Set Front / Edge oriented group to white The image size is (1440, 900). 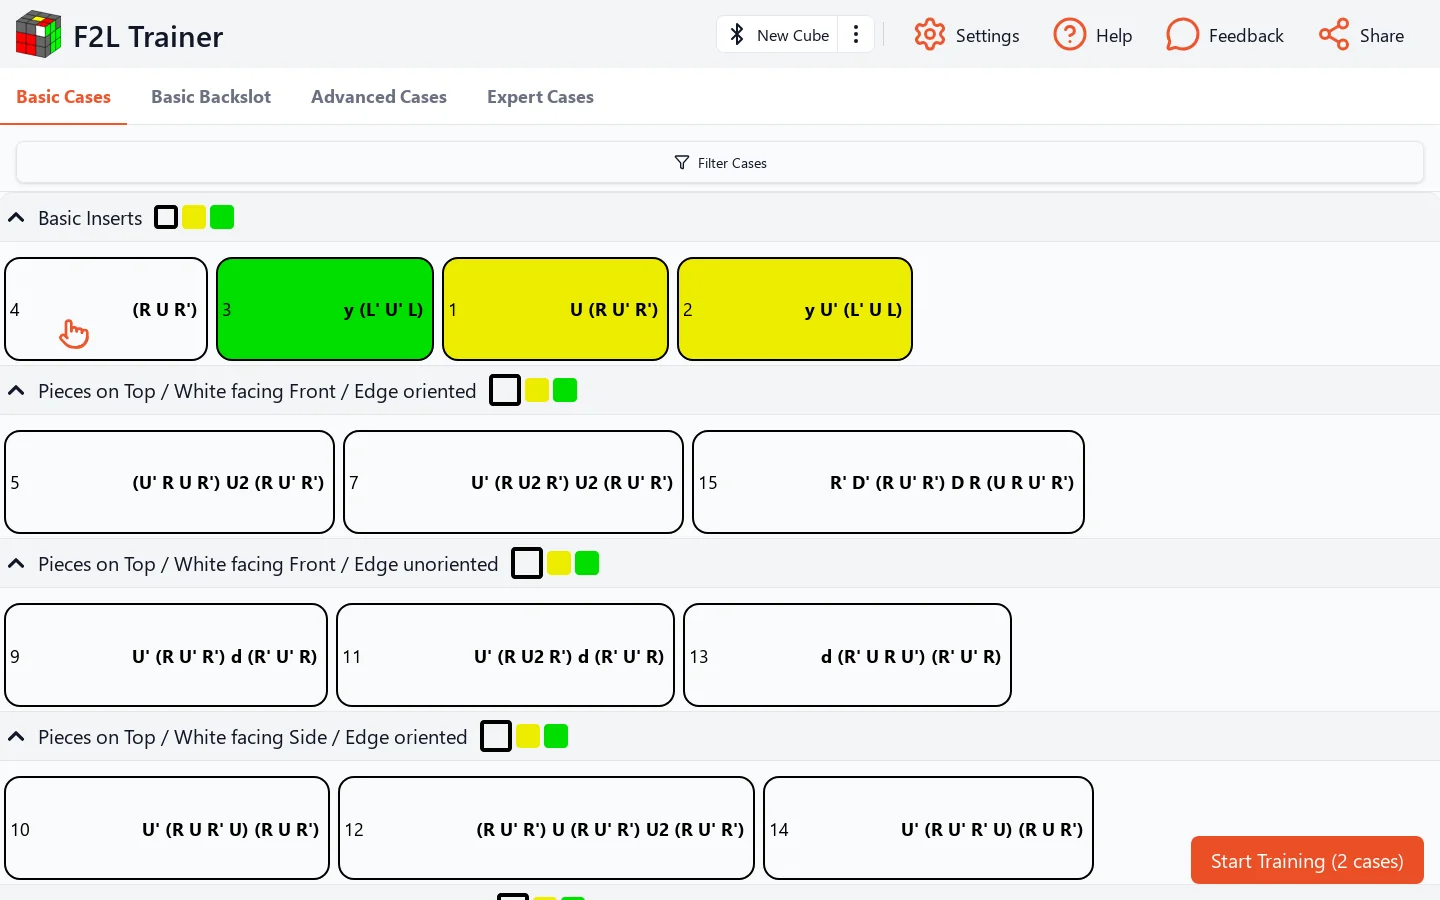click(x=505, y=390)
